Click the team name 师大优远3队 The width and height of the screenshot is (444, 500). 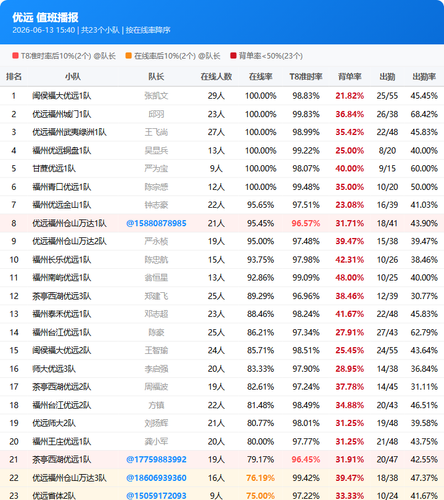pos(54,369)
